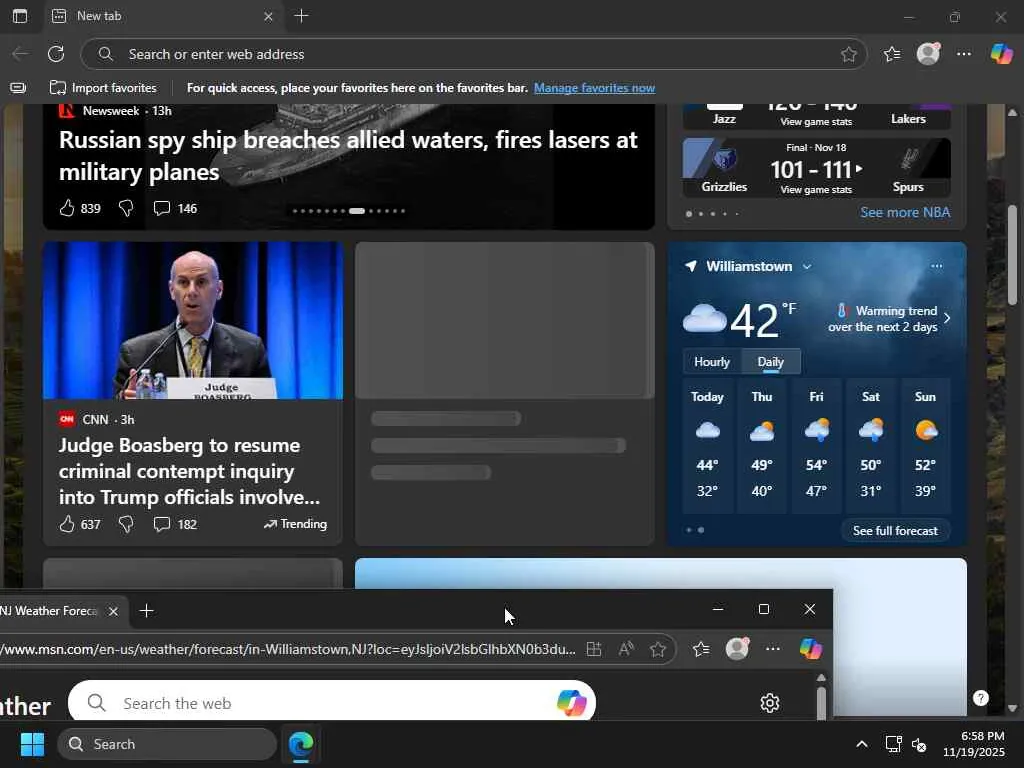Click the weather location arrow icon

click(691, 266)
